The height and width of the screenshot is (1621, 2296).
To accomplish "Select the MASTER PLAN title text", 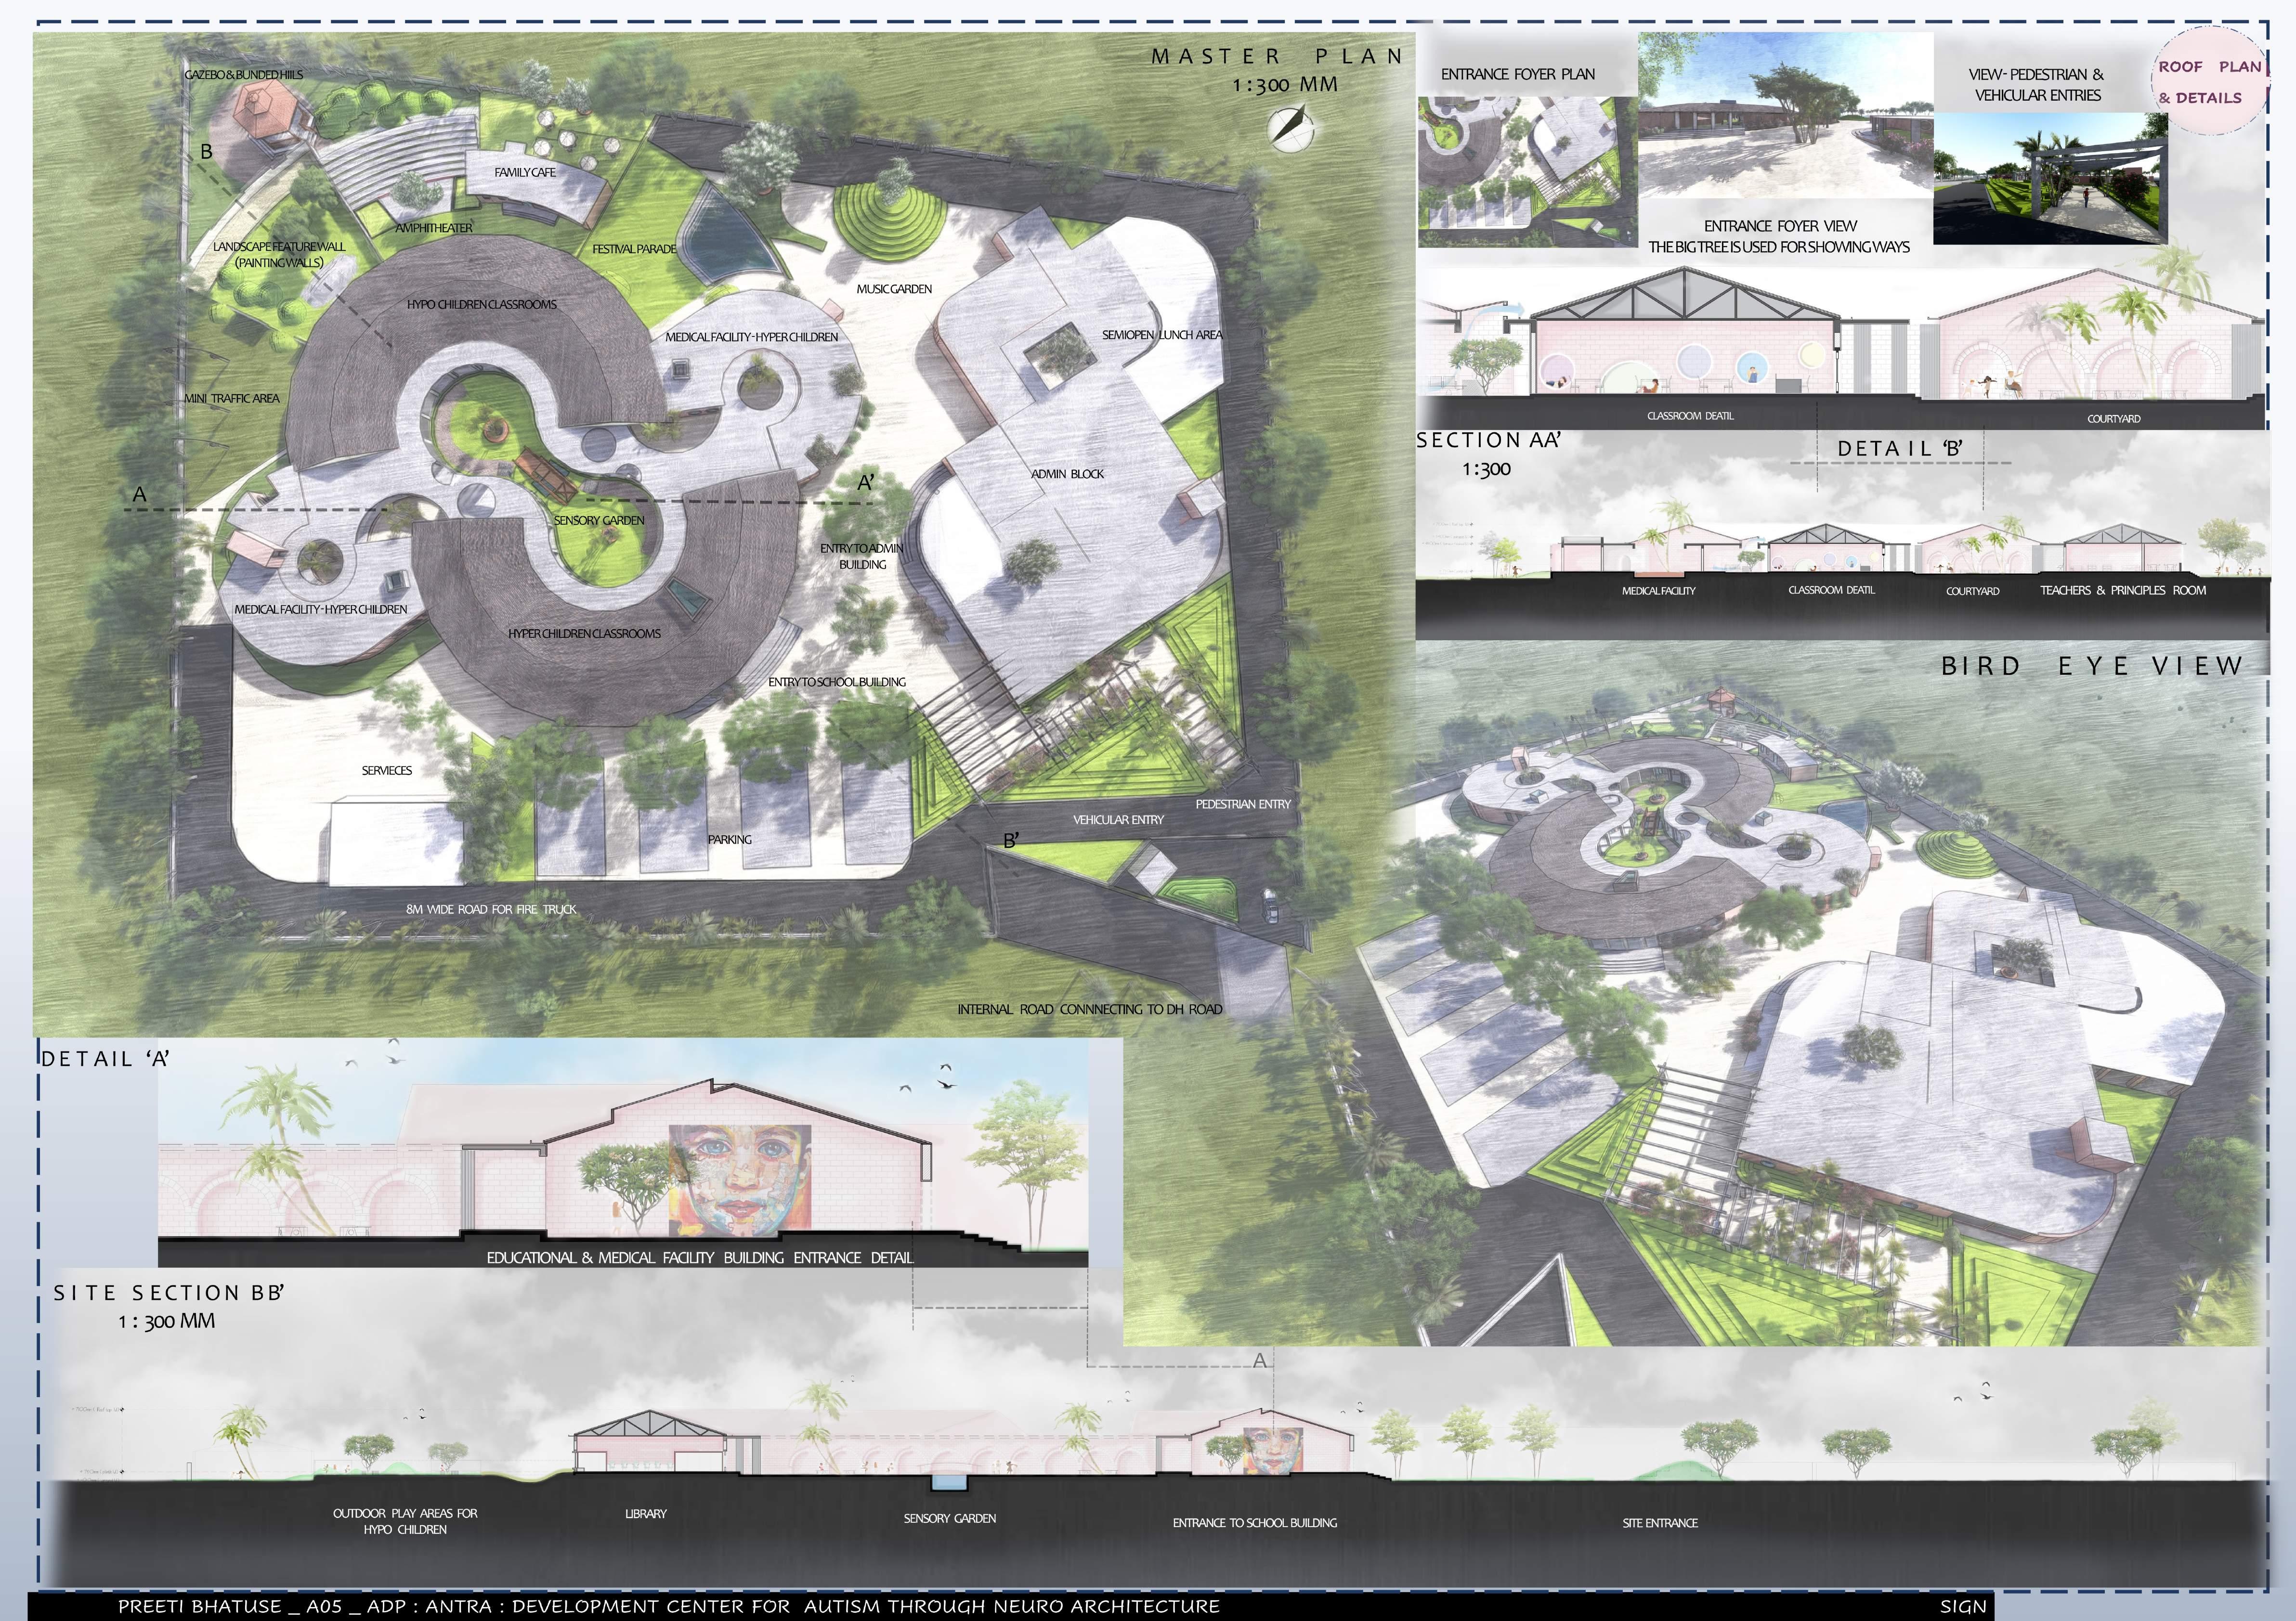I will click(1277, 57).
